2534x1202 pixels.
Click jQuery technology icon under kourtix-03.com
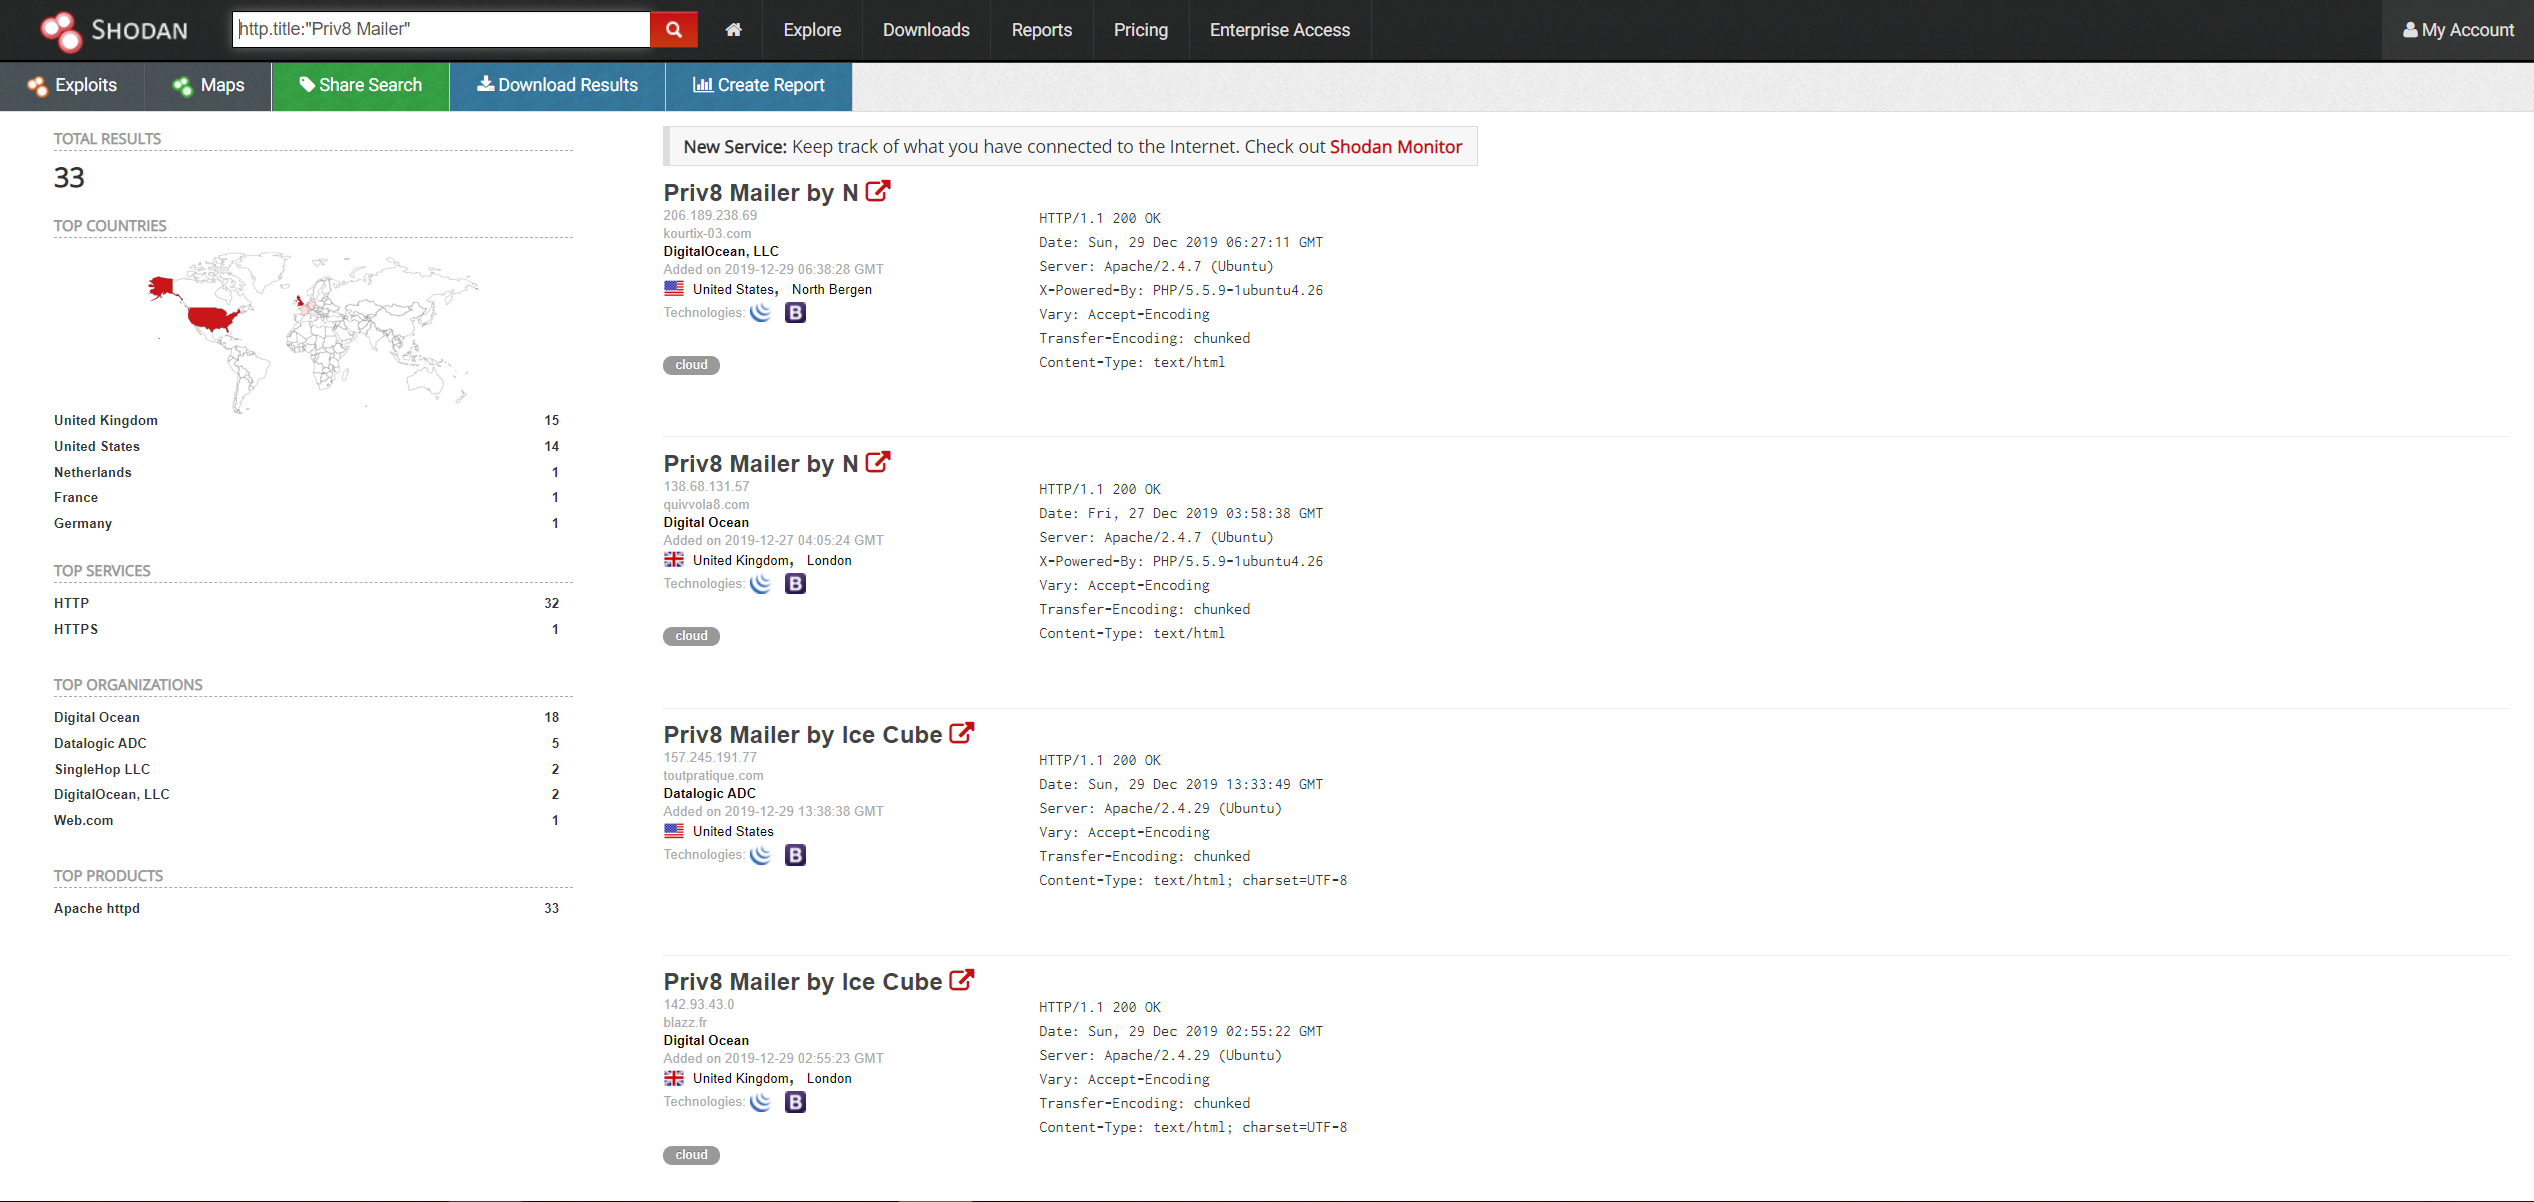click(x=761, y=313)
